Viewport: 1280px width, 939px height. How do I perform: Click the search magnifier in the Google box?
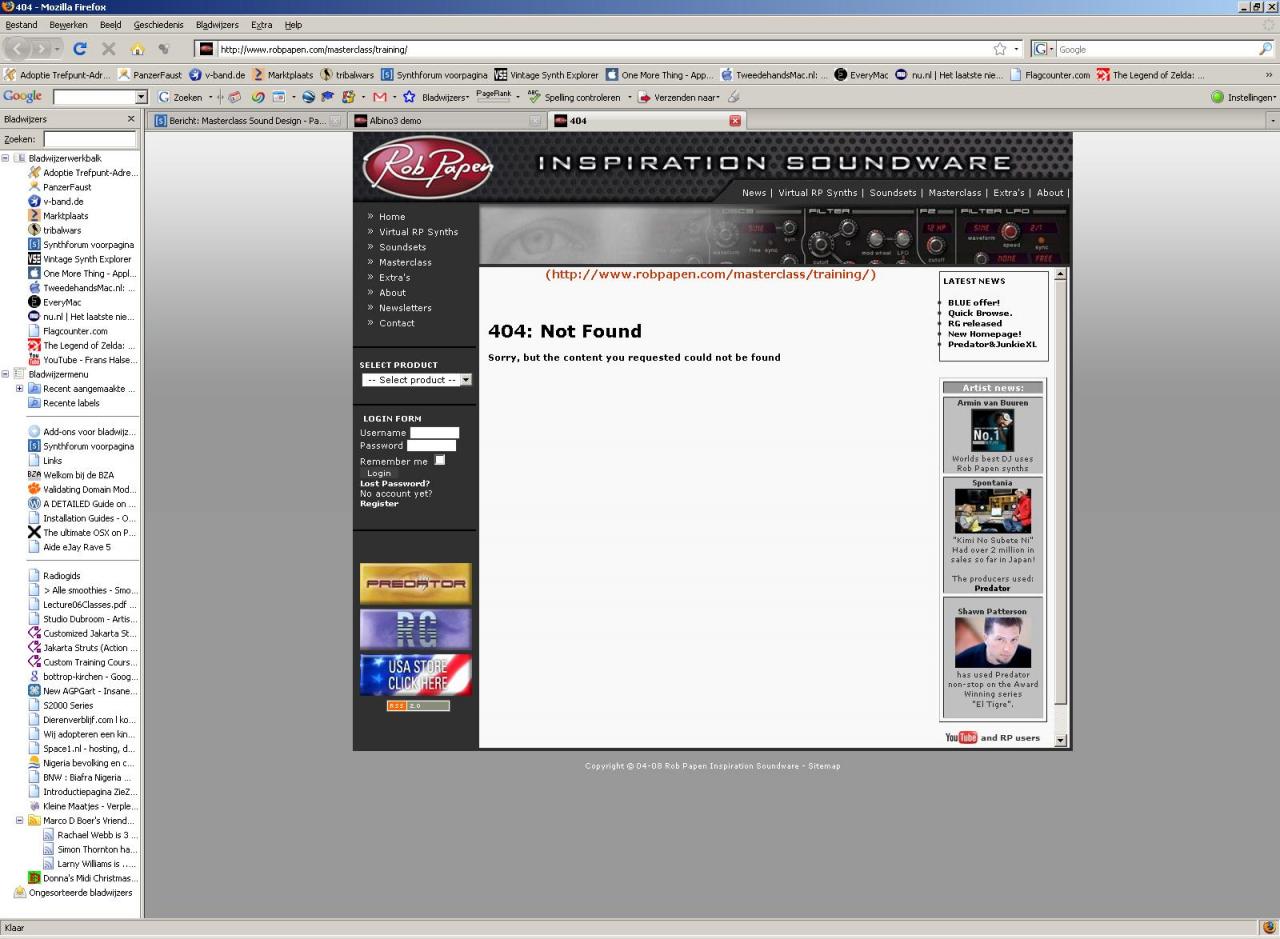coord(1266,49)
